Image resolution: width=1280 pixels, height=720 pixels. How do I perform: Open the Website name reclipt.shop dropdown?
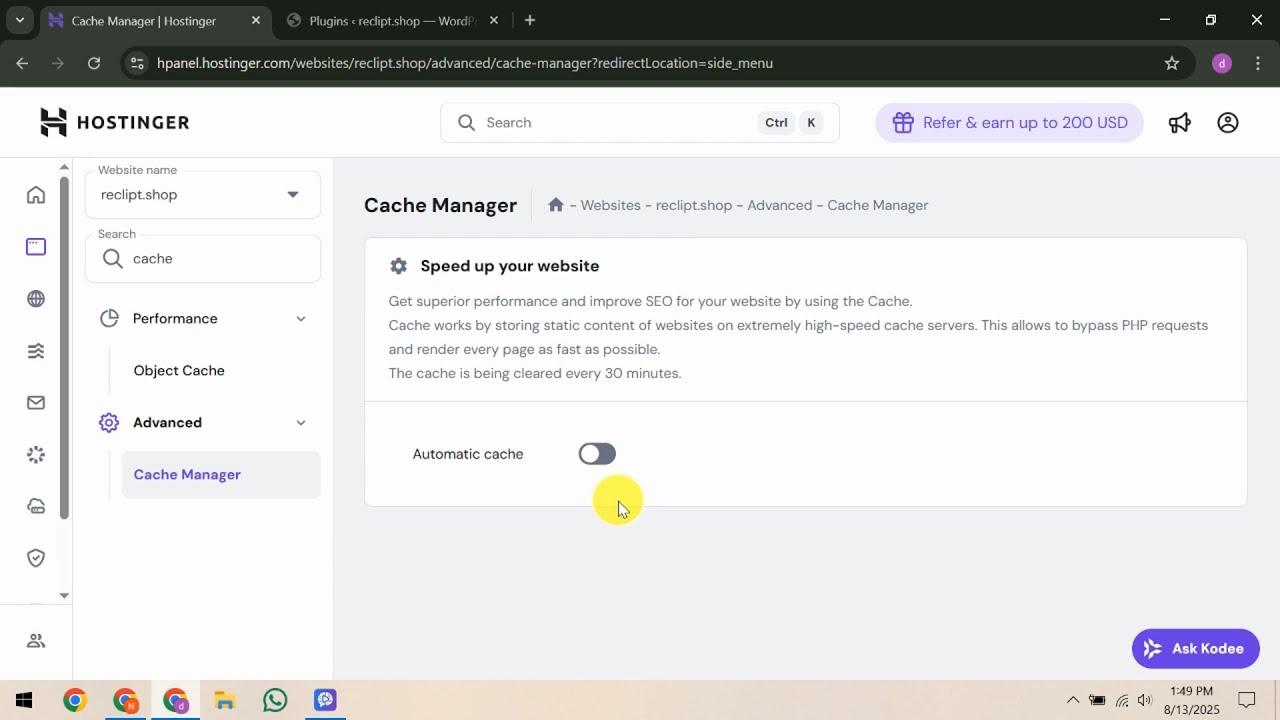(203, 195)
